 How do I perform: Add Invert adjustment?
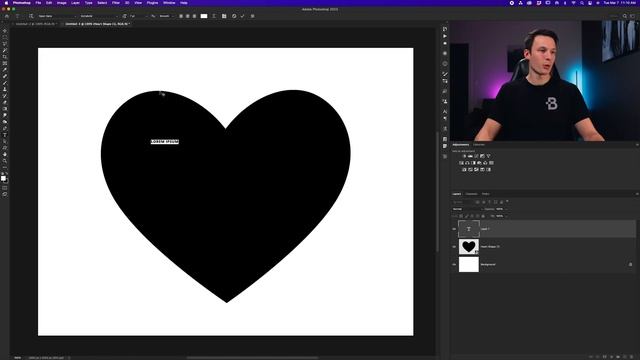tap(464, 169)
